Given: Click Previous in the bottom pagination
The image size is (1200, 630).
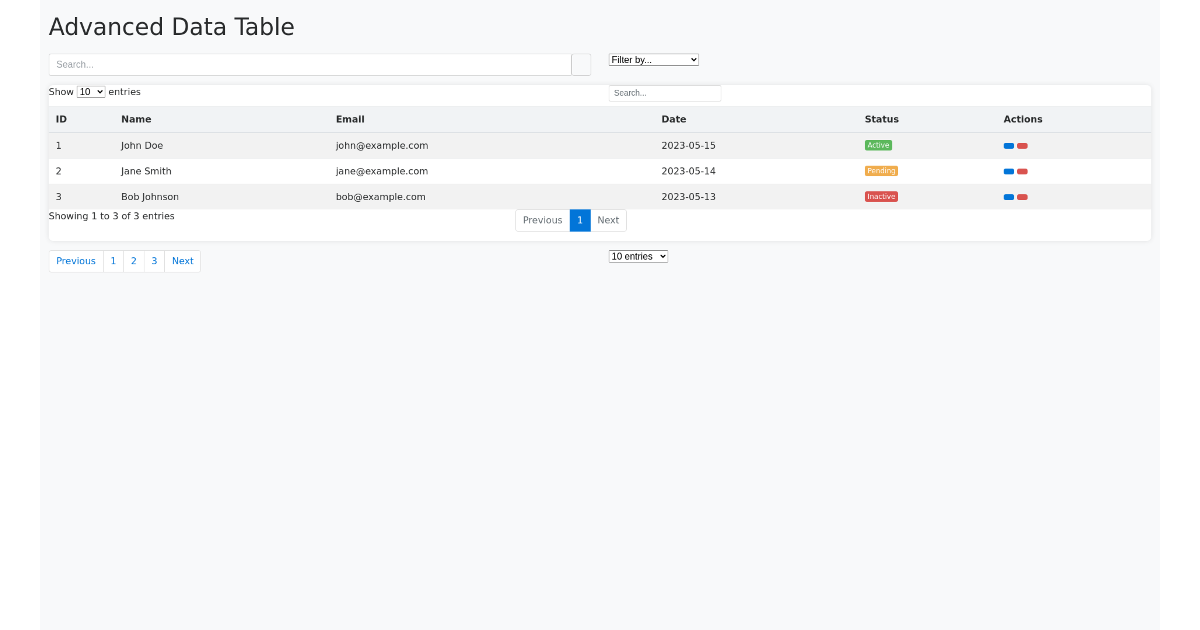Looking at the screenshot, I should coord(75,260).
